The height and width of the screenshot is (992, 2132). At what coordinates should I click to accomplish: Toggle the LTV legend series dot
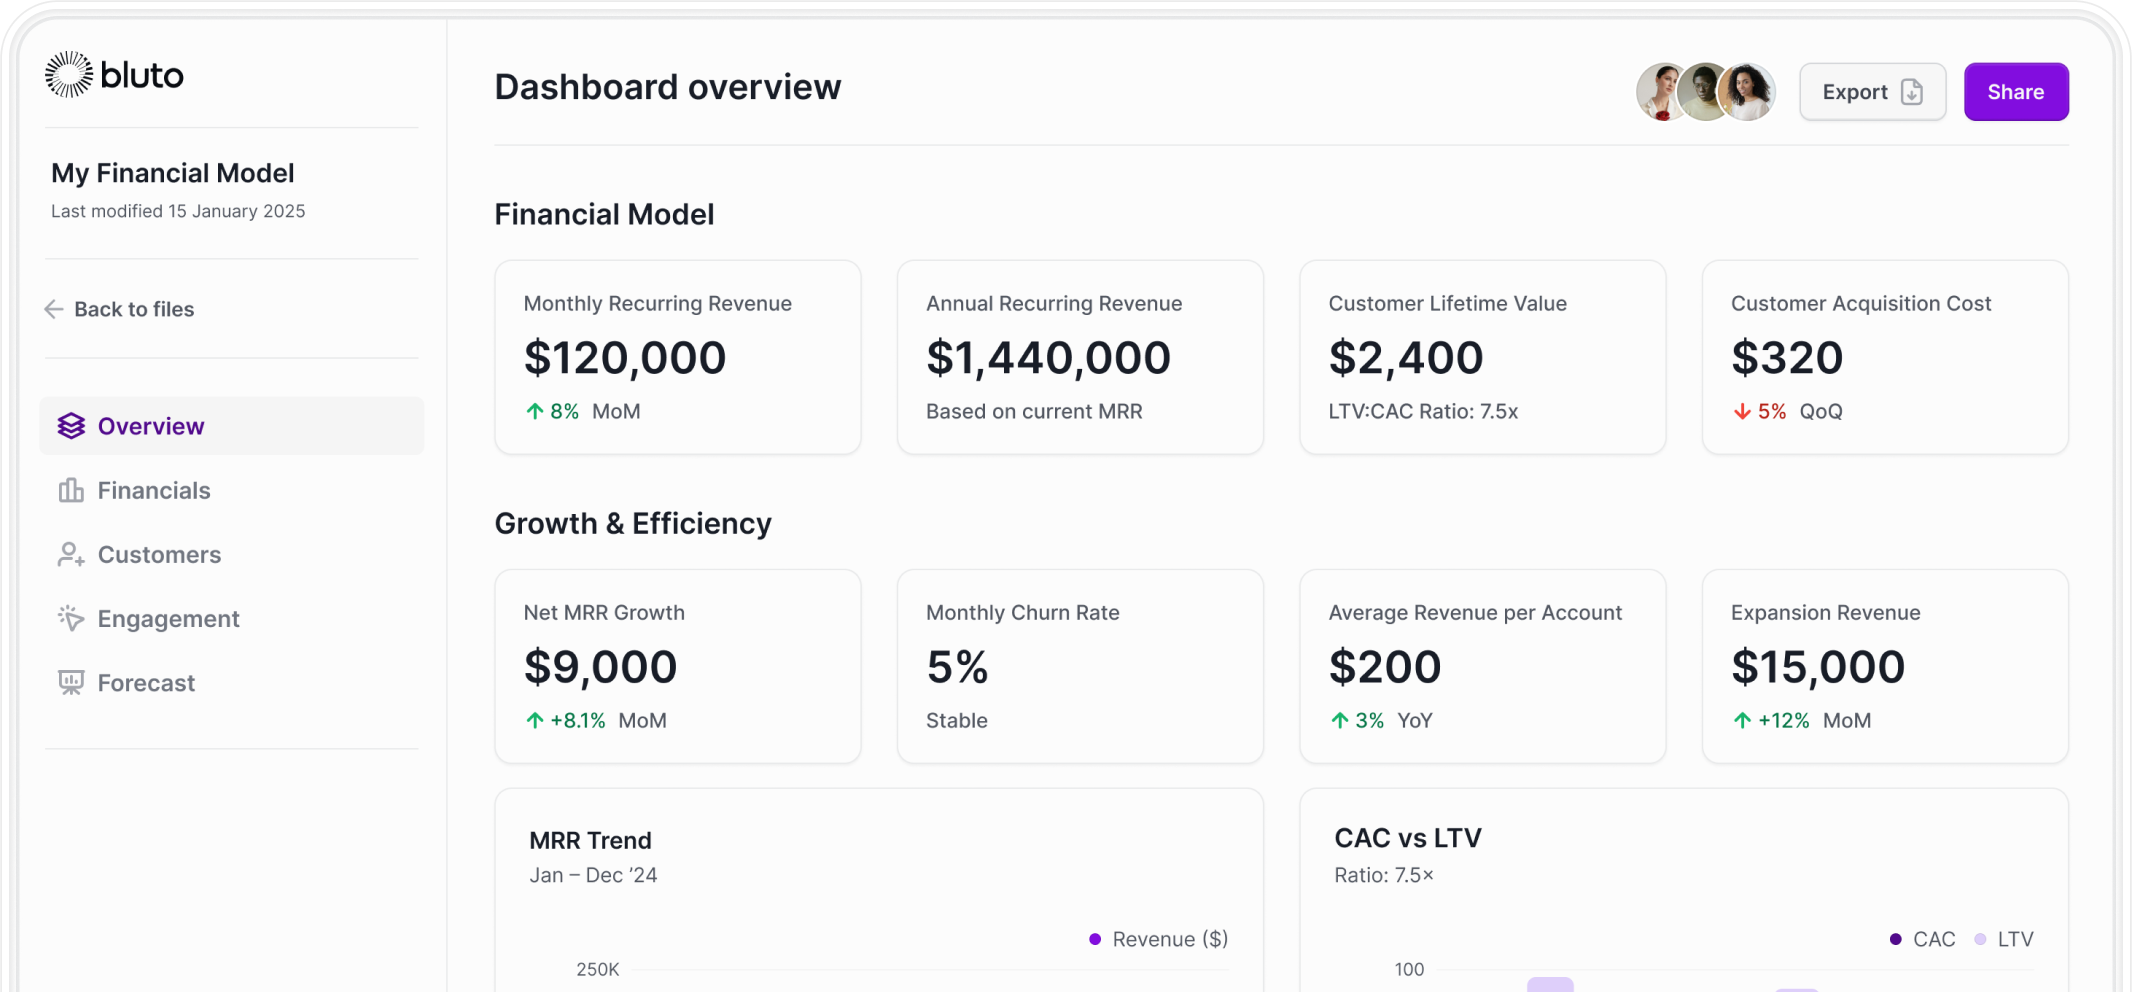[1980, 939]
